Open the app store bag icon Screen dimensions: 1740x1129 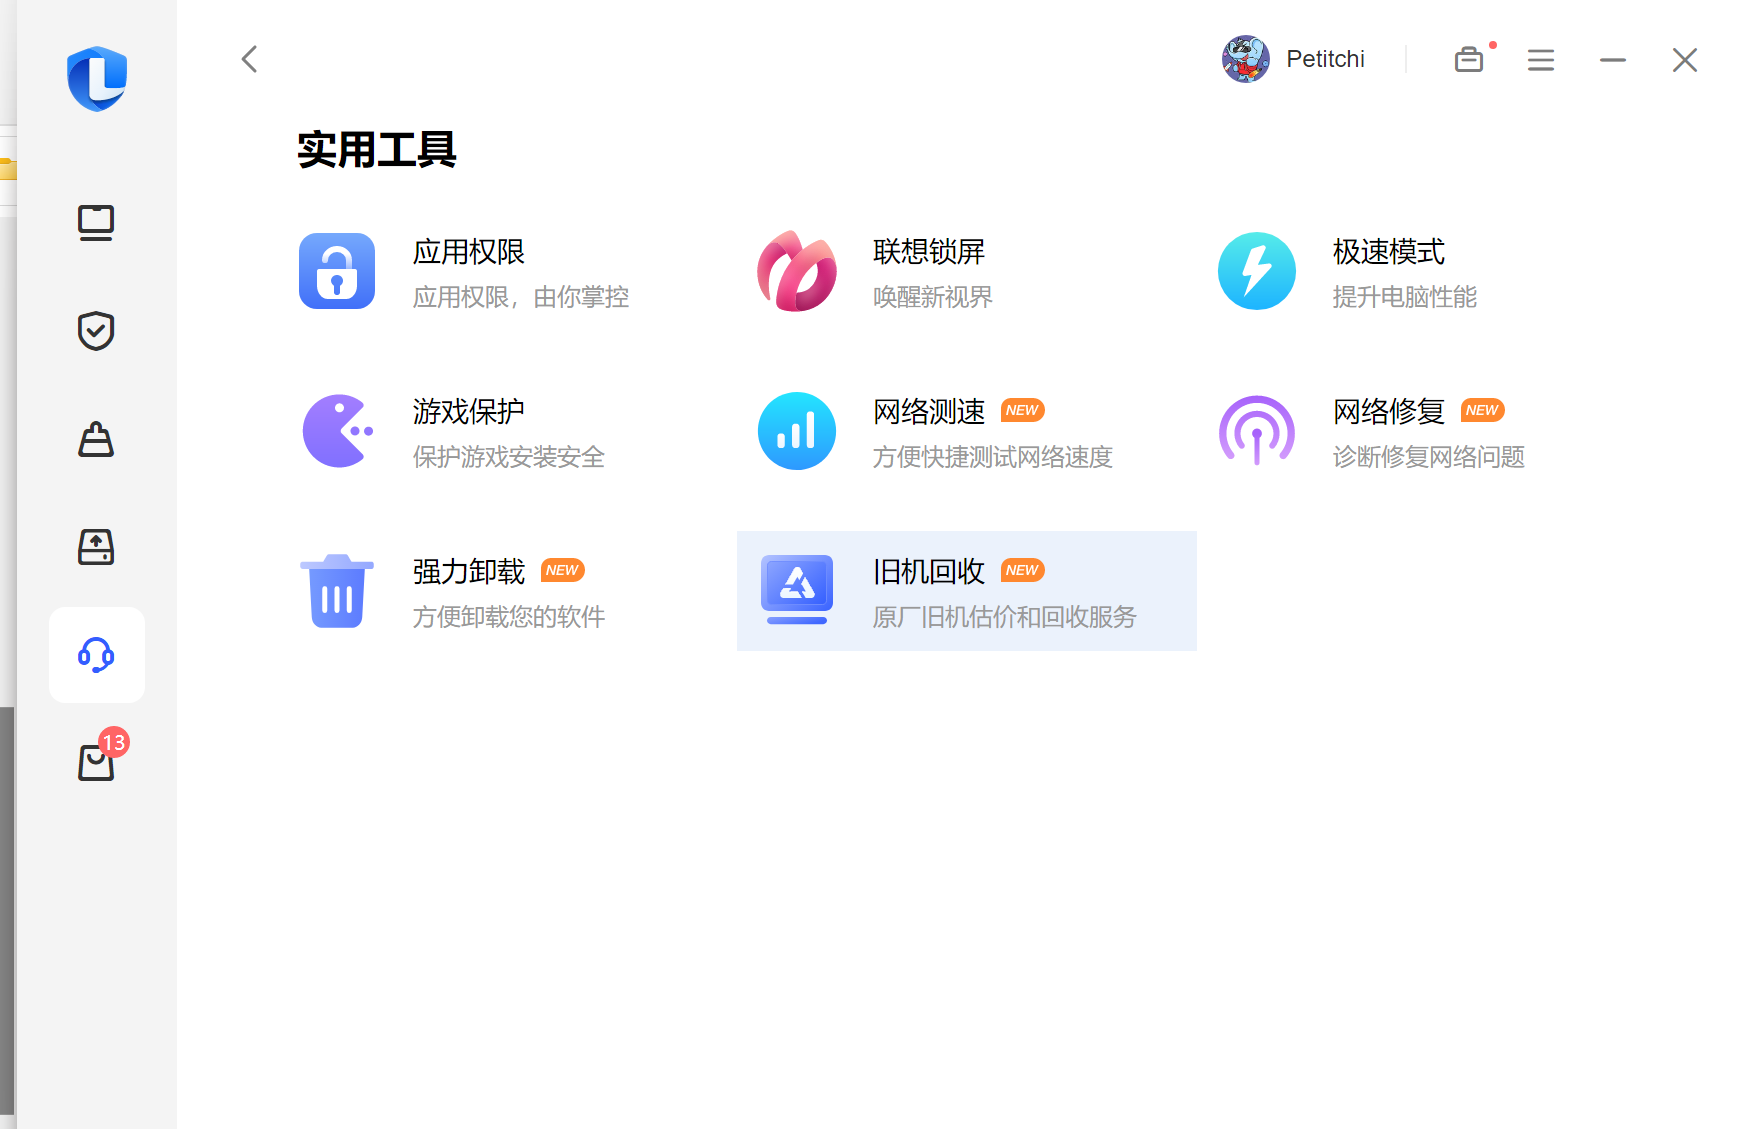click(96, 763)
